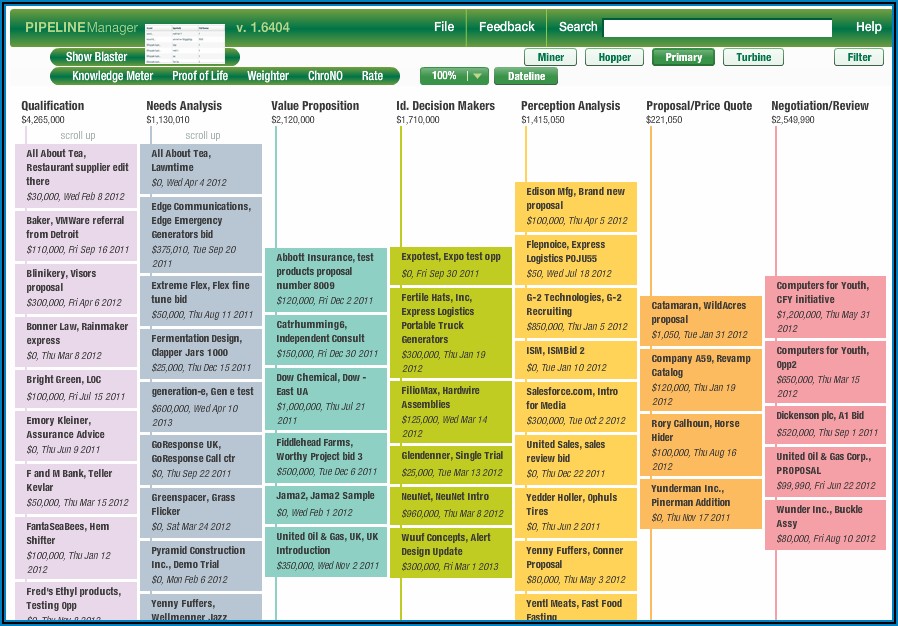898x626 pixels.
Task: Open the Dow Chemical, Dow - East UA card
Action: coord(325,399)
